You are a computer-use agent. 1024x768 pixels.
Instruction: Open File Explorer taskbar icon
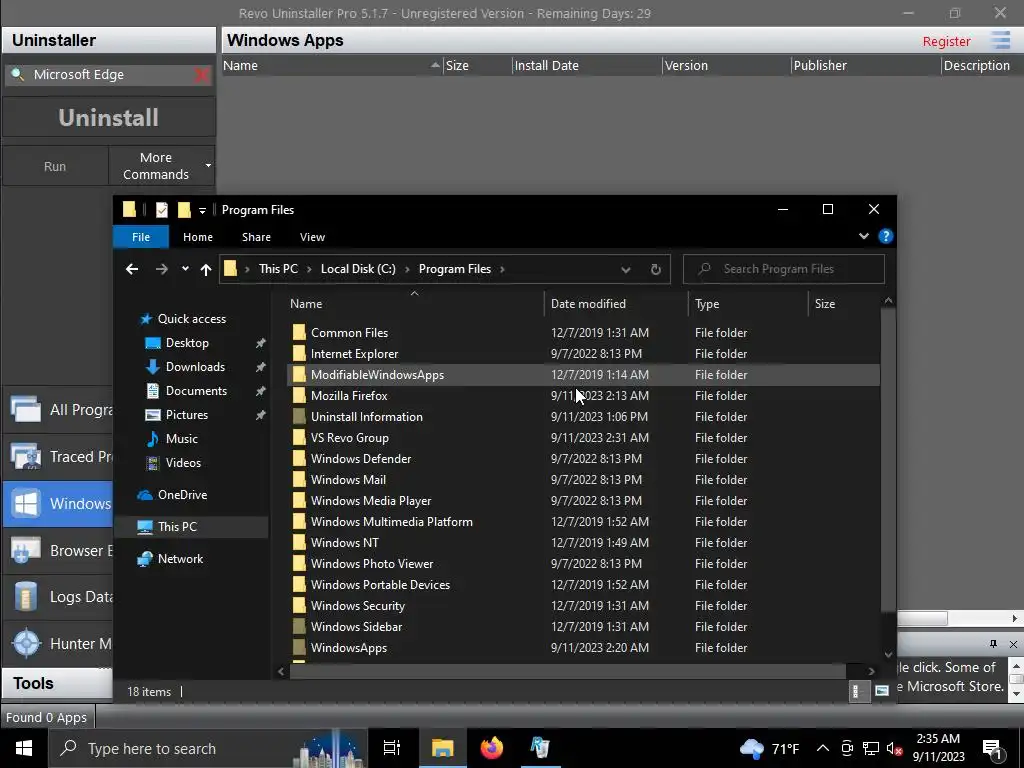pyautogui.click(x=442, y=748)
